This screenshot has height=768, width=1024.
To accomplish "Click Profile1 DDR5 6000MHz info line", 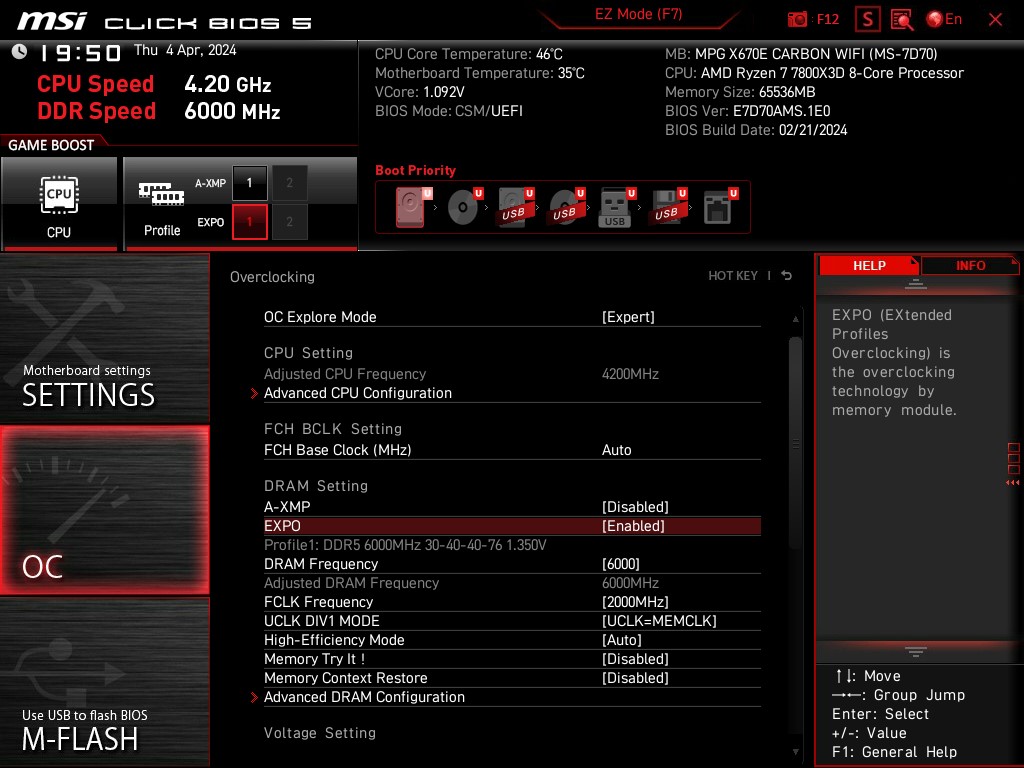I will click(405, 545).
